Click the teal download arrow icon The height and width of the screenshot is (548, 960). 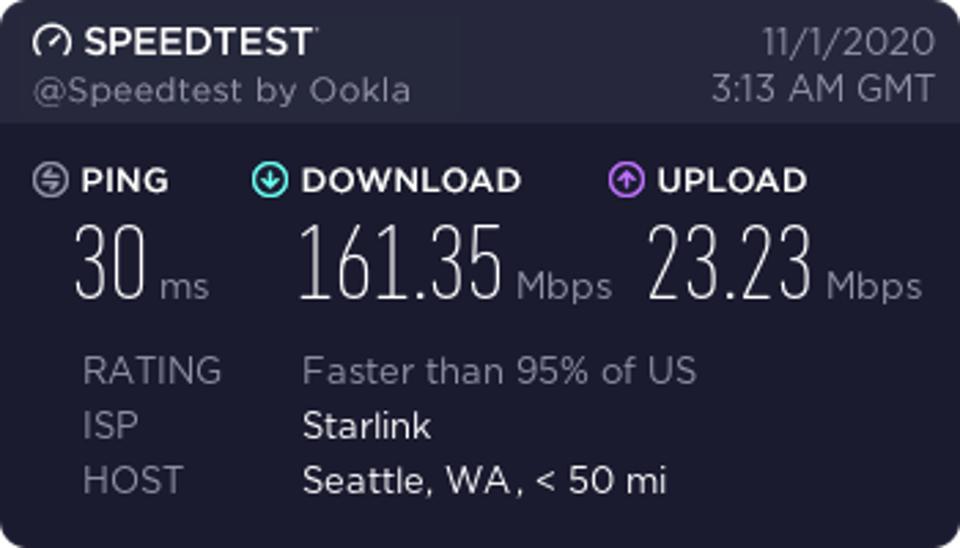coord(269,180)
